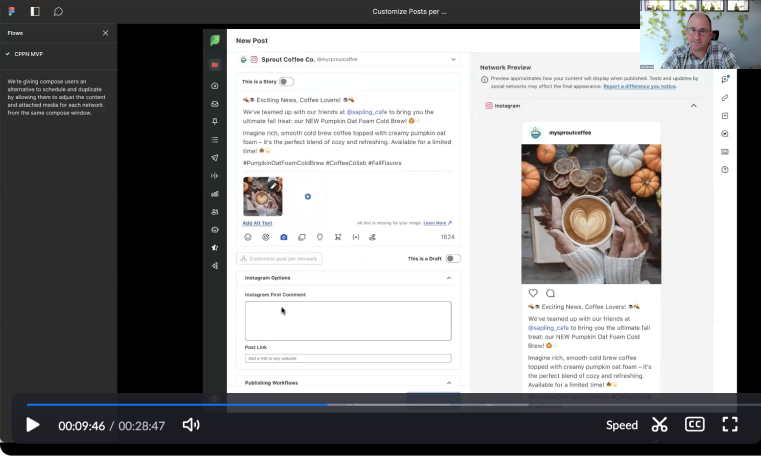This screenshot has width=761, height=459.
Task: Play the video recording
Action: (x=32, y=425)
